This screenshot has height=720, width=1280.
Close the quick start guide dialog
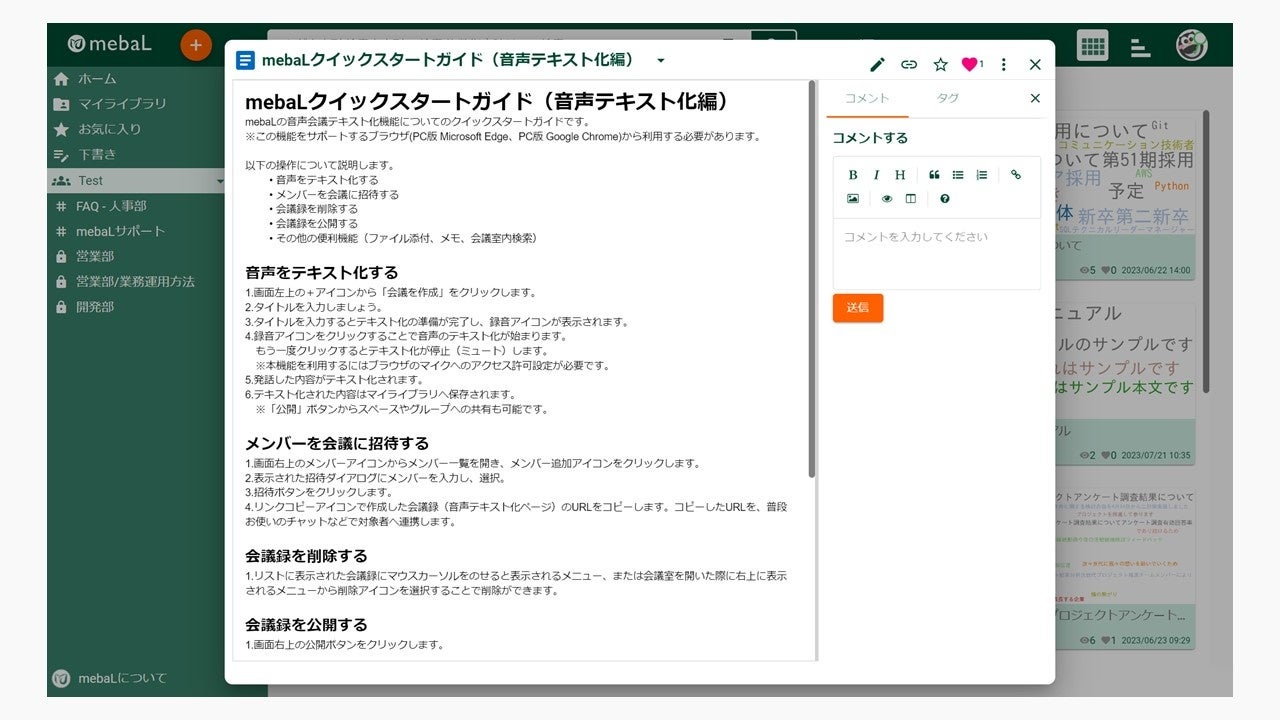pyautogui.click(x=1035, y=64)
